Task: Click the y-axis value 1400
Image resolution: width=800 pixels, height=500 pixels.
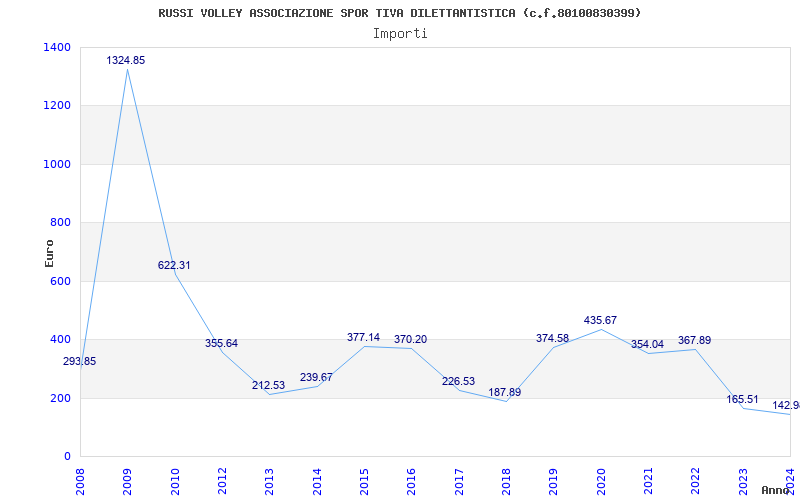Action: click(57, 47)
